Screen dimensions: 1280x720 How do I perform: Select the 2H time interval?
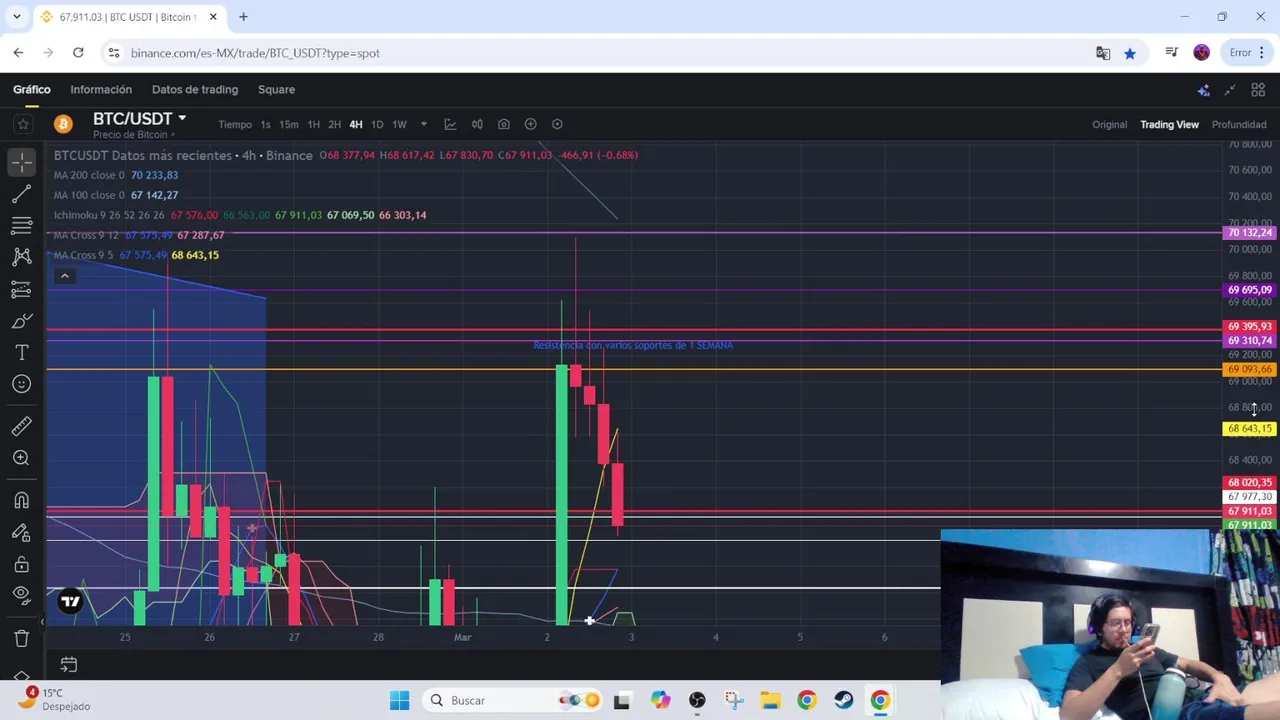[334, 125]
